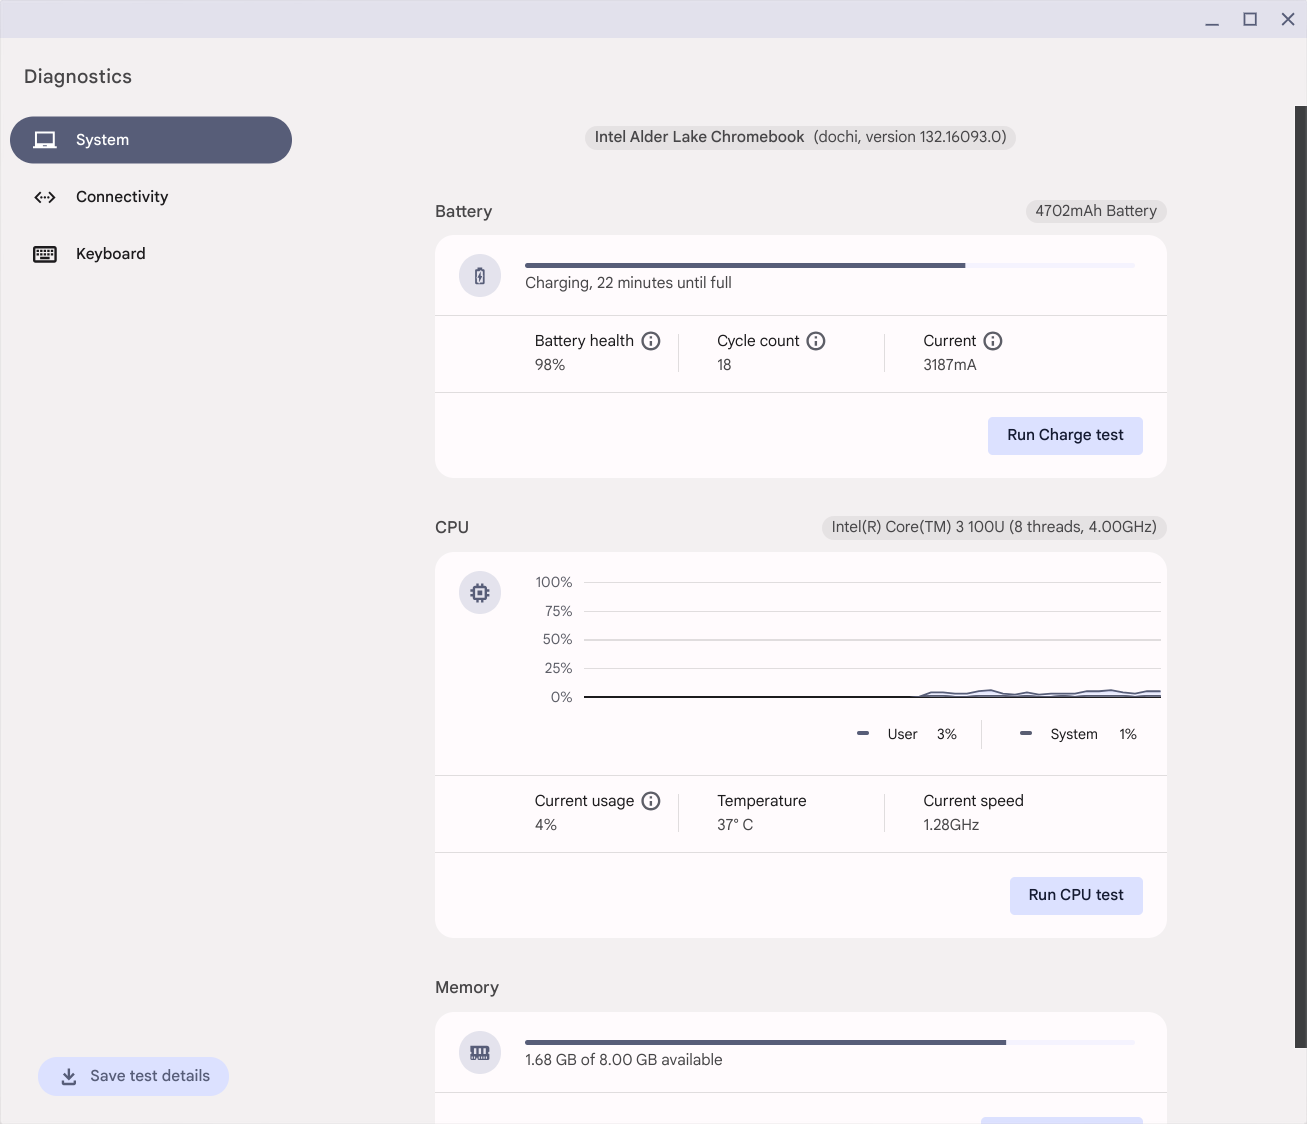Click the memory module icon
This screenshot has height=1124, width=1307.
pos(480,1053)
